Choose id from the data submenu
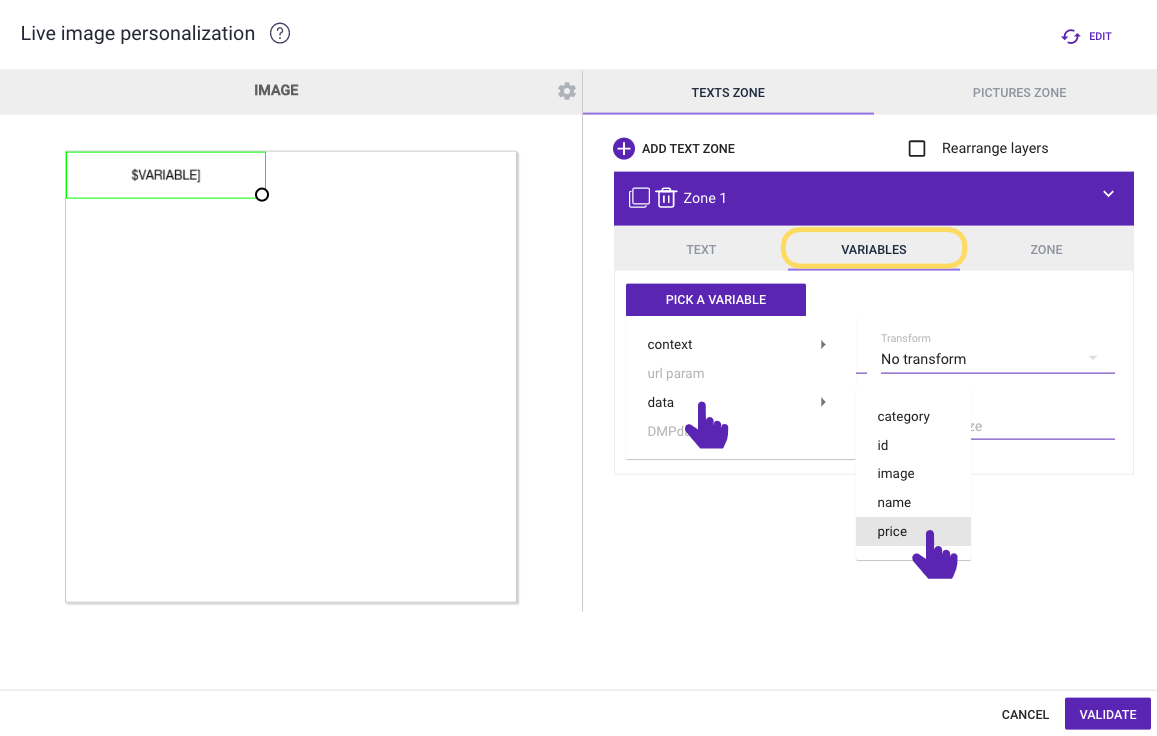This screenshot has height=736, width=1157. (913, 445)
